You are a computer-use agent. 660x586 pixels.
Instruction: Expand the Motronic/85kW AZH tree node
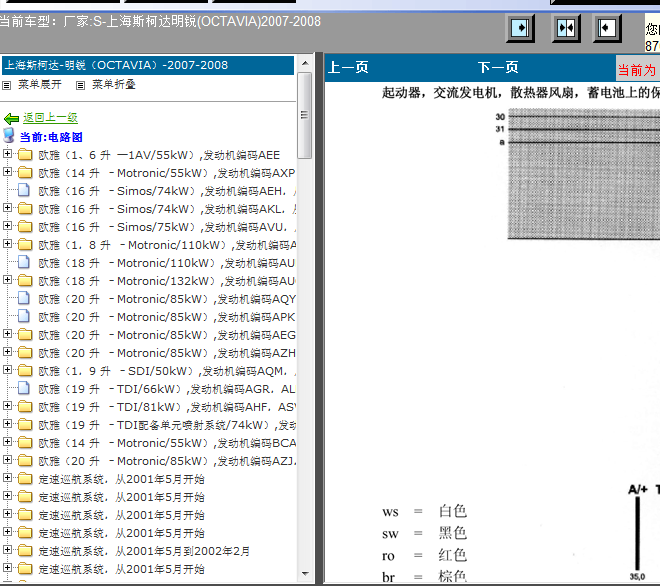pos(7,351)
